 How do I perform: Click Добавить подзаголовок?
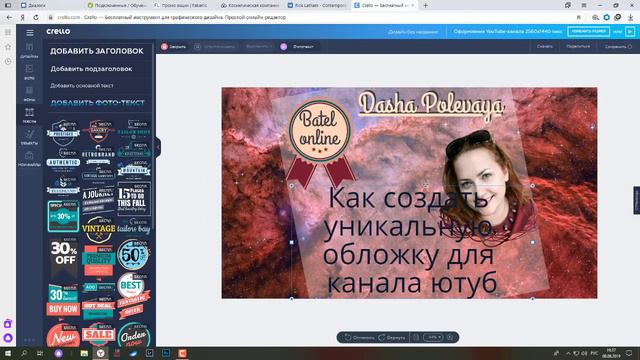91,69
